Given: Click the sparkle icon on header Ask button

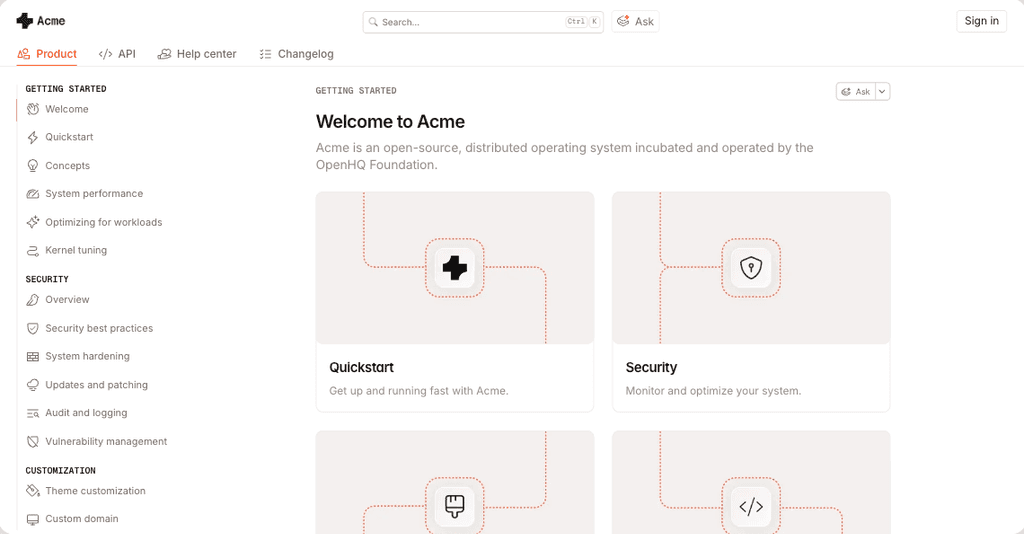Looking at the screenshot, I should 624,21.
